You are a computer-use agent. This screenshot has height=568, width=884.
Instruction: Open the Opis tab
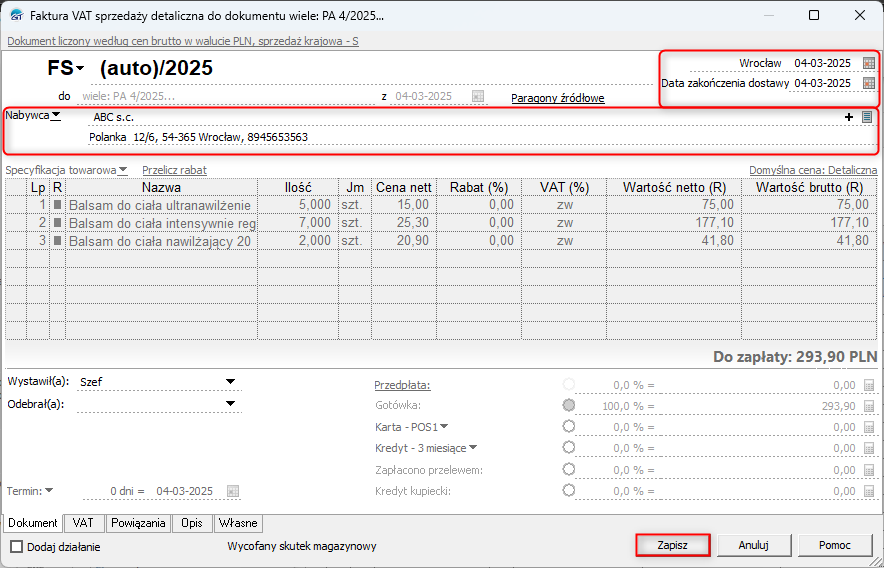tap(192, 523)
